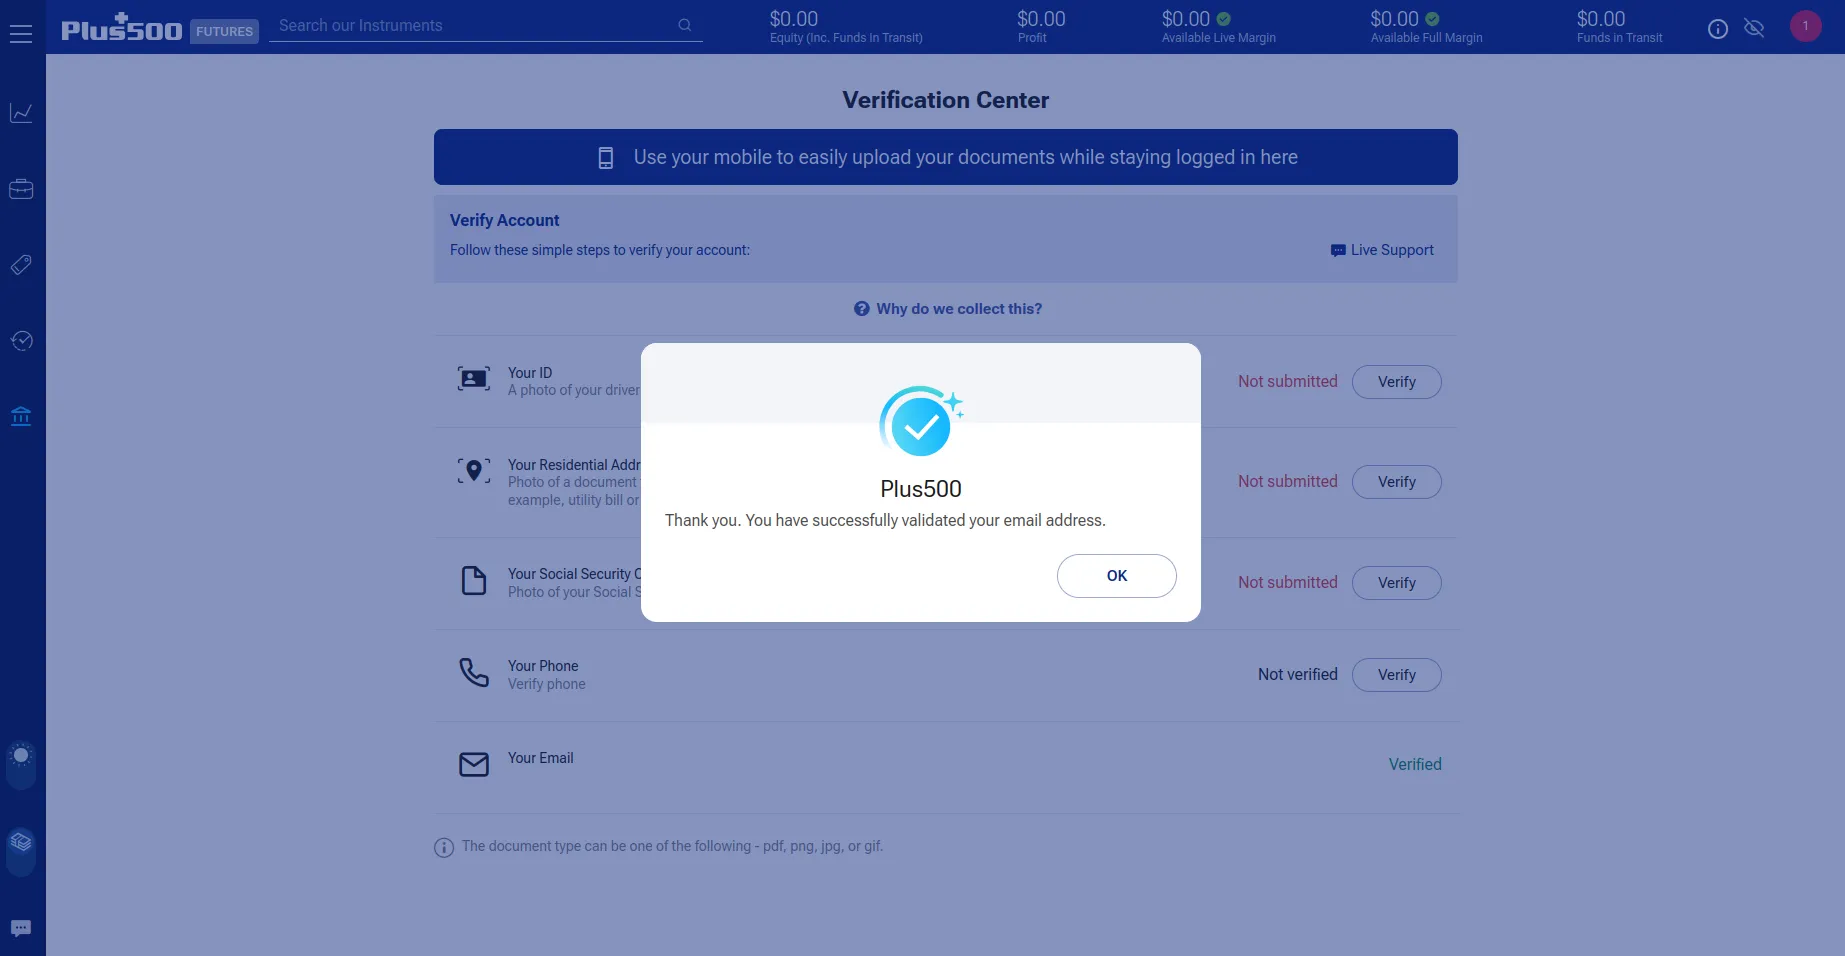Viewport: 1845px width, 956px height.
Task: Click the Social Security document icon
Action: tap(474, 581)
